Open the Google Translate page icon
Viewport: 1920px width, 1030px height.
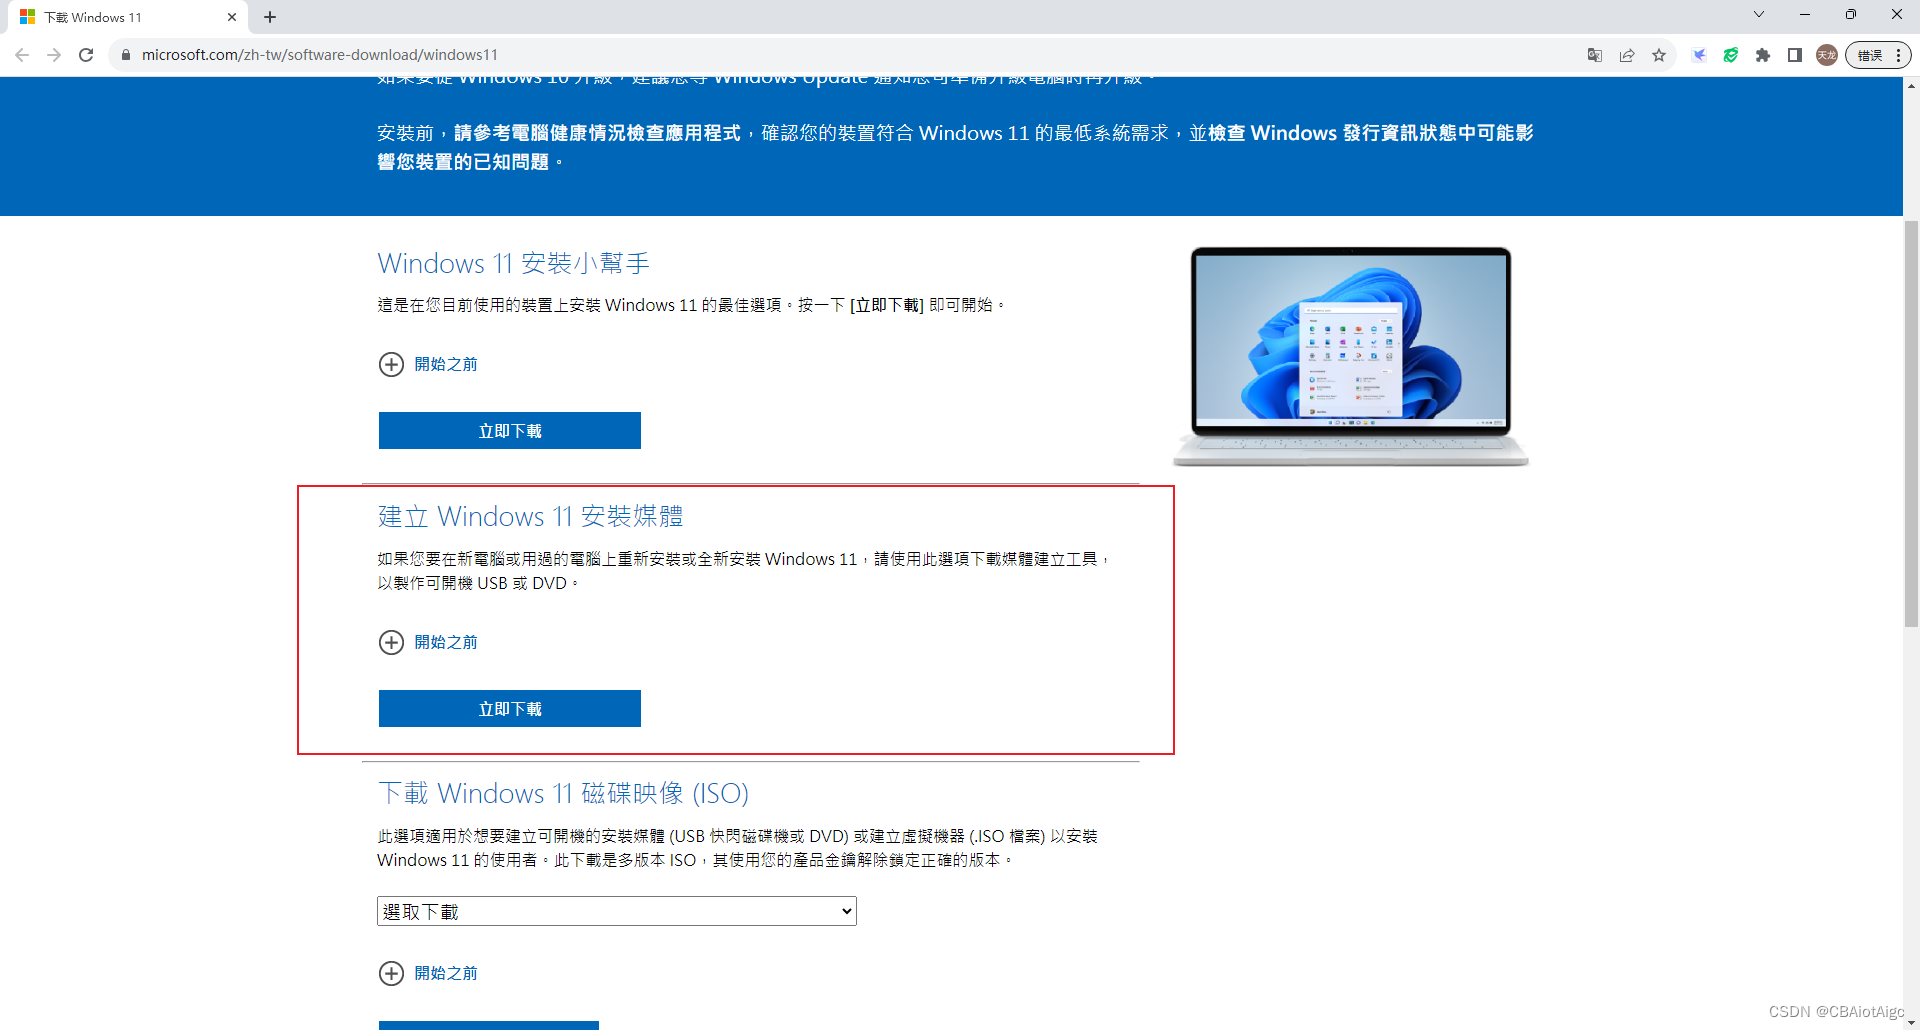pos(1595,55)
